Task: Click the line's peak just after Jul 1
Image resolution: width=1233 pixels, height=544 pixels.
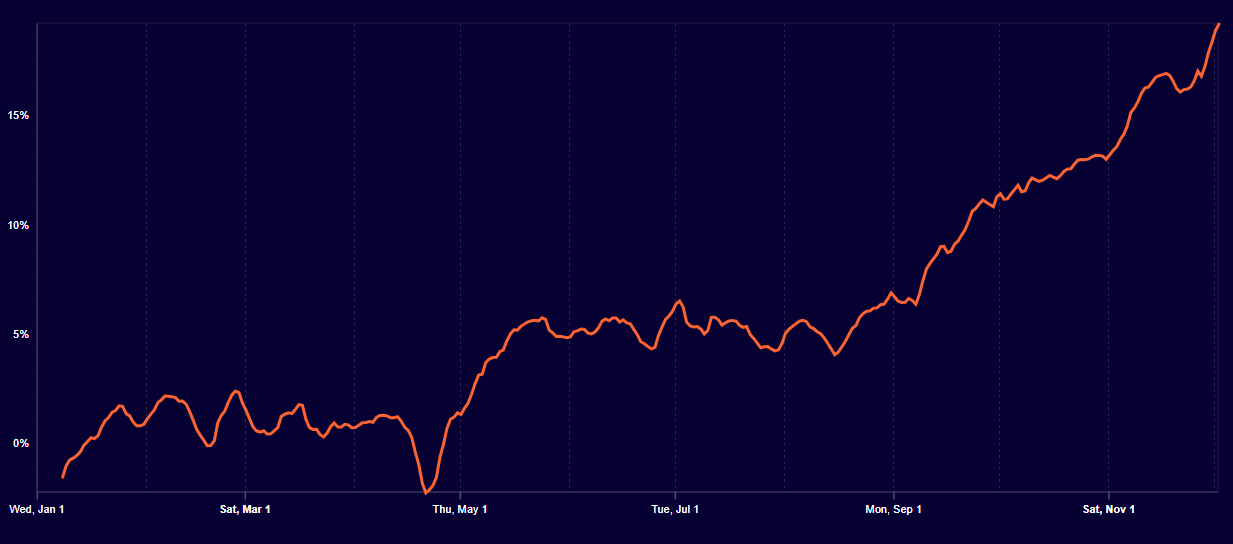Action: click(x=680, y=301)
